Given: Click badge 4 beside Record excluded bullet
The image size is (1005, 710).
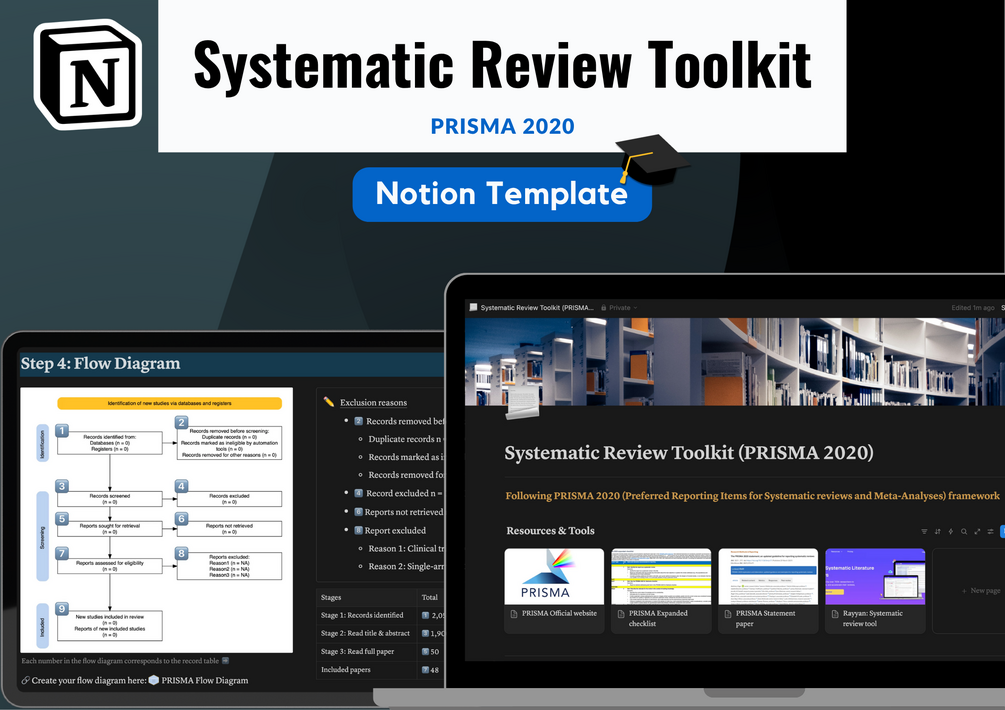Looking at the screenshot, I should tap(359, 493).
